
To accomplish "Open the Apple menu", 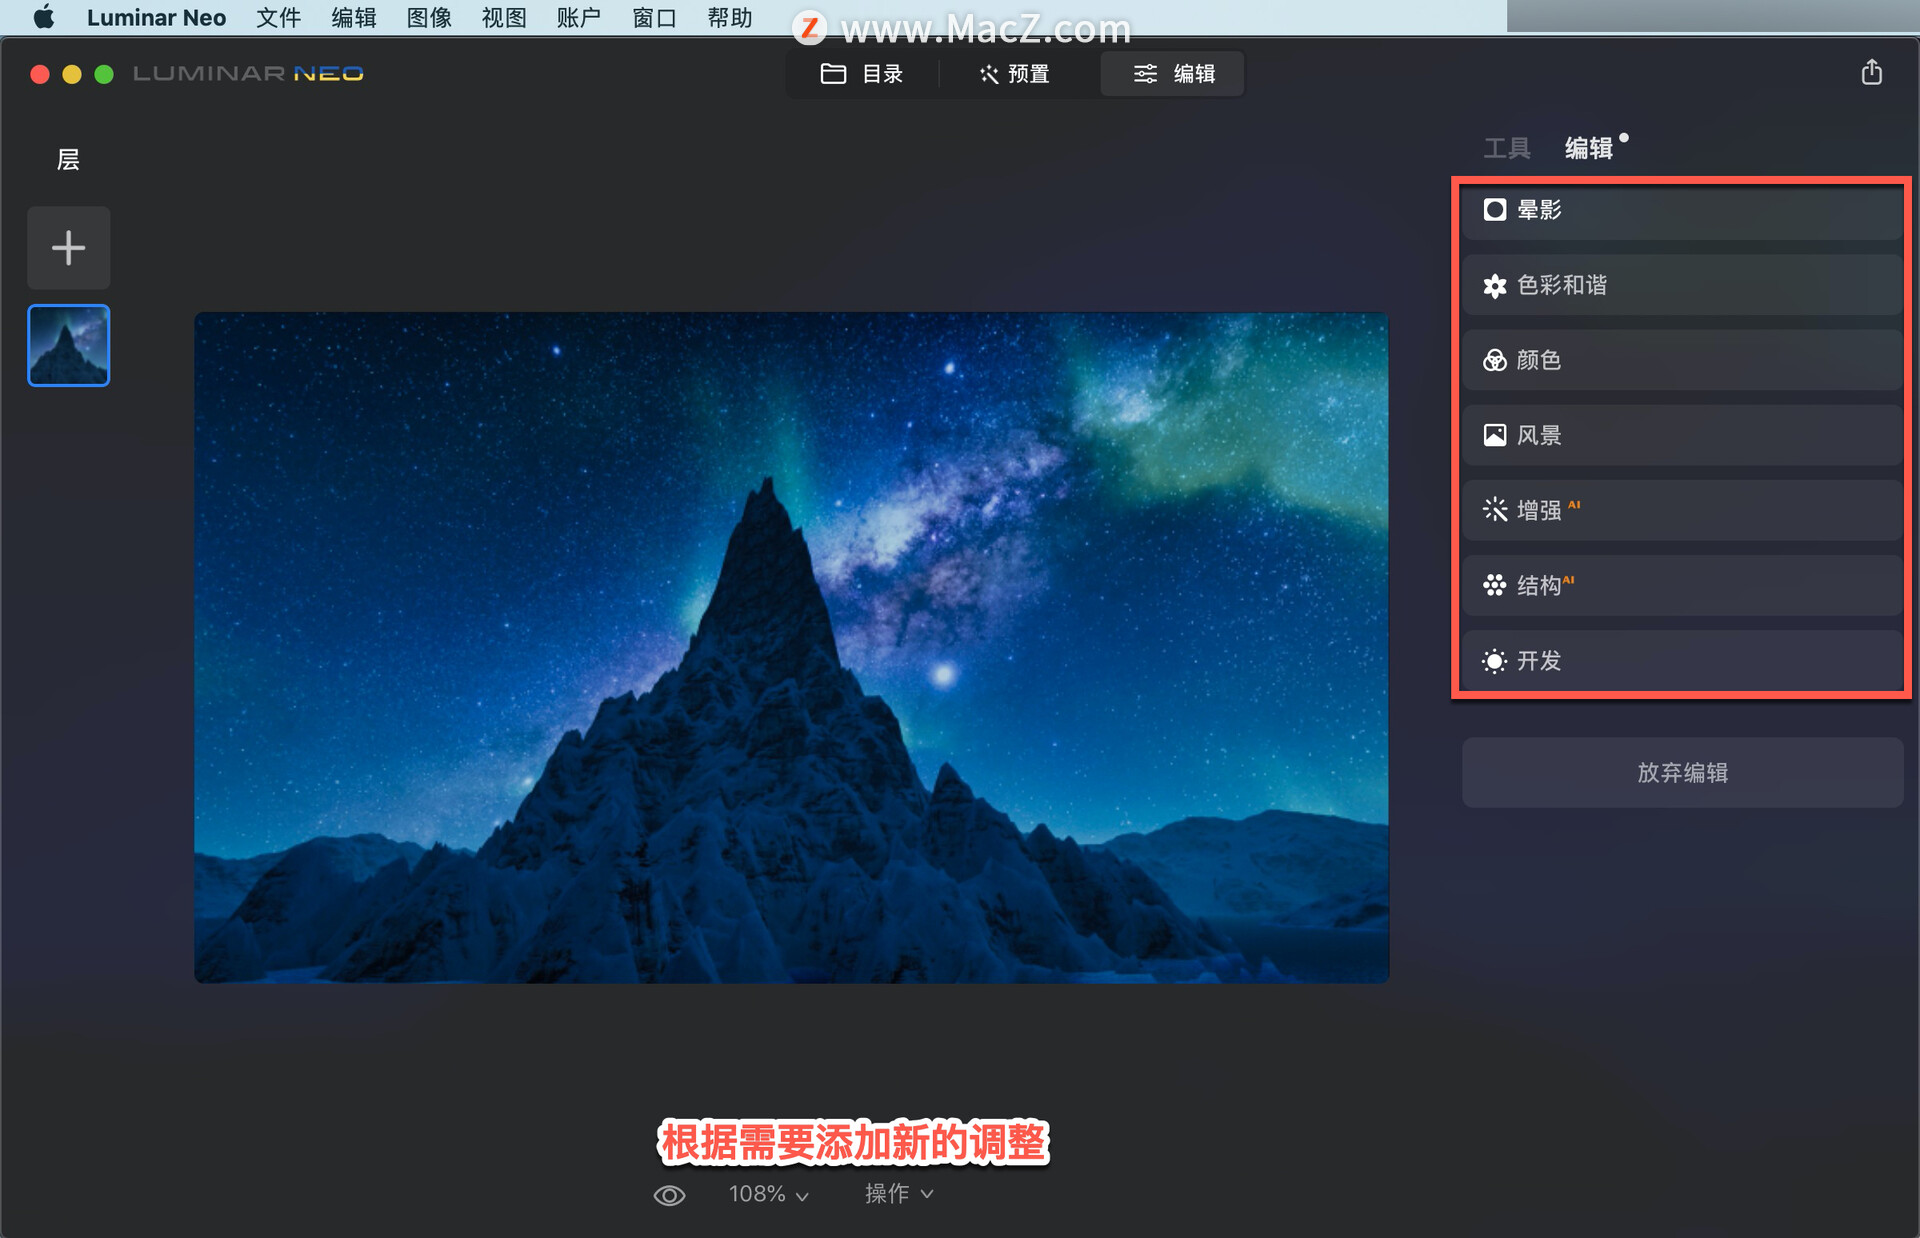I will (44, 17).
